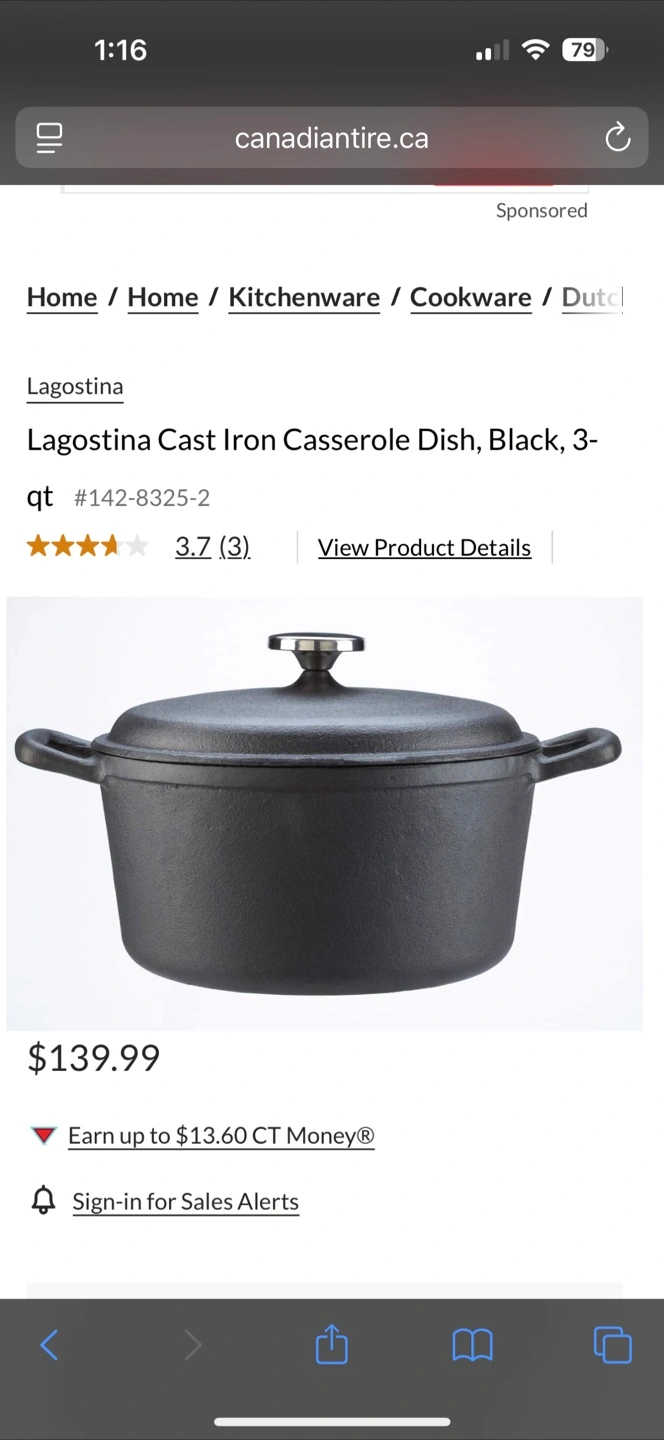664x1440 pixels.
Task: Show open tabs via the tabs icon
Action: 612,1344
